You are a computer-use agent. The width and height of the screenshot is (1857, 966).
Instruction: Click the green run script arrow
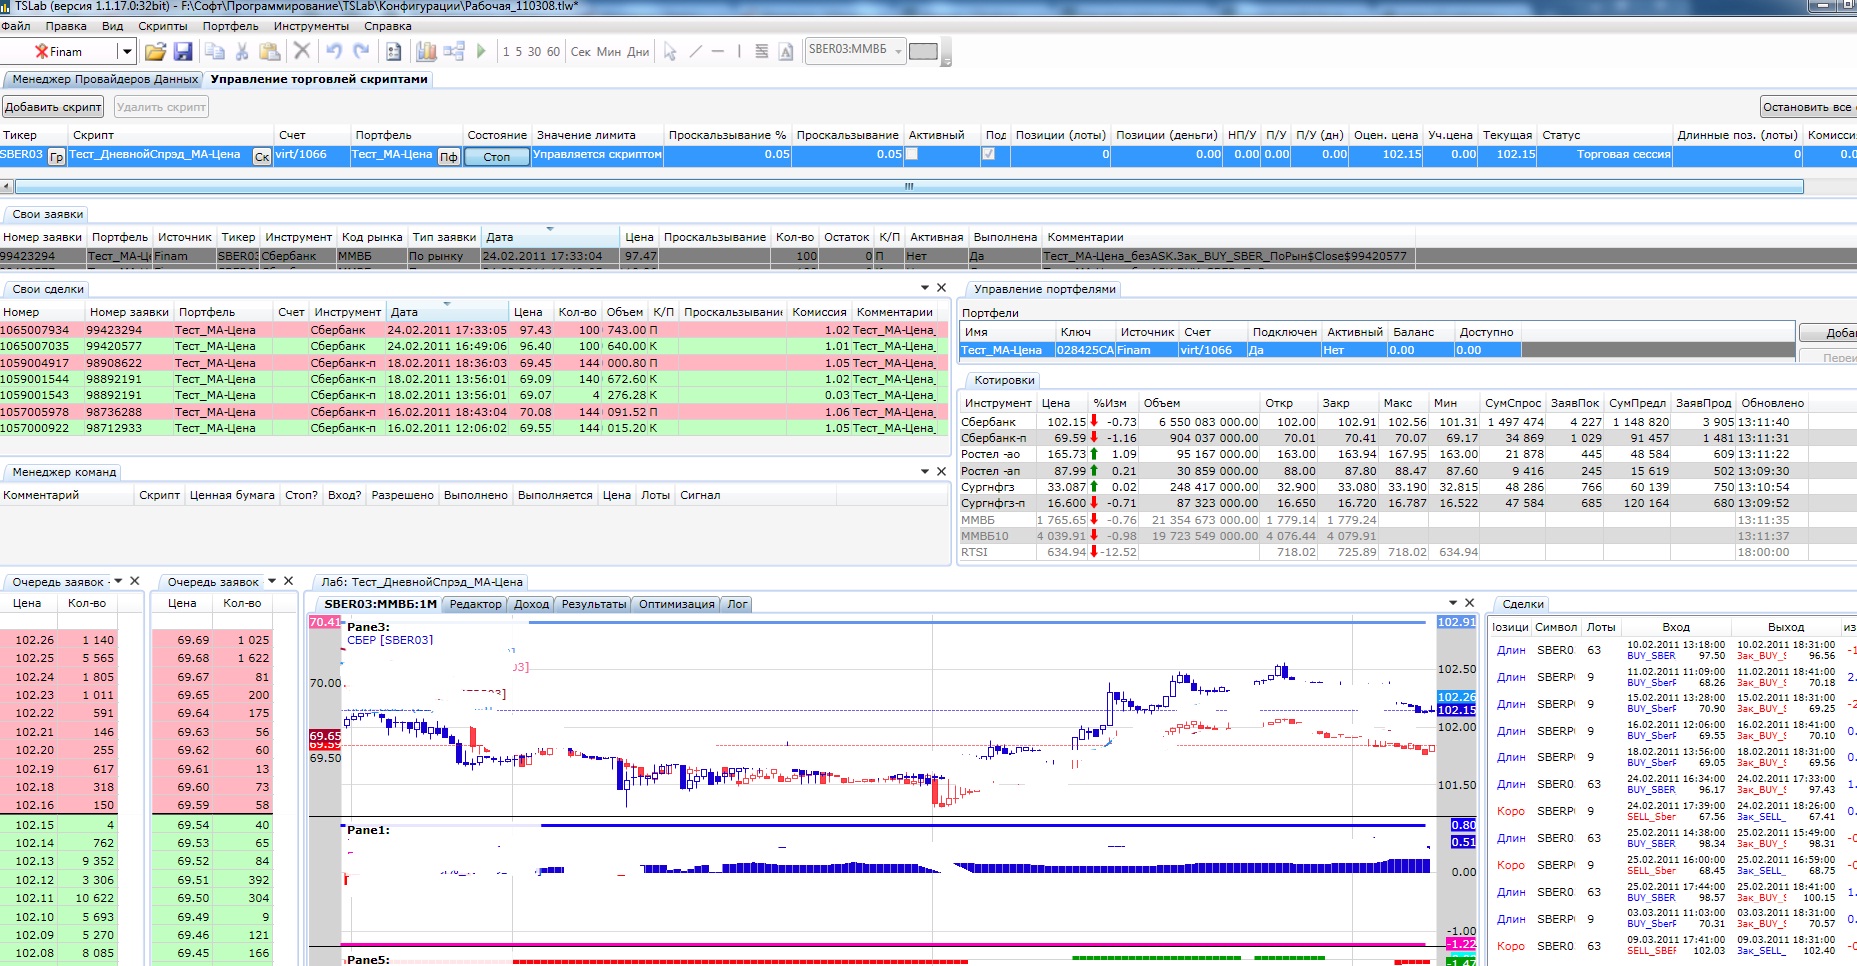(x=481, y=51)
